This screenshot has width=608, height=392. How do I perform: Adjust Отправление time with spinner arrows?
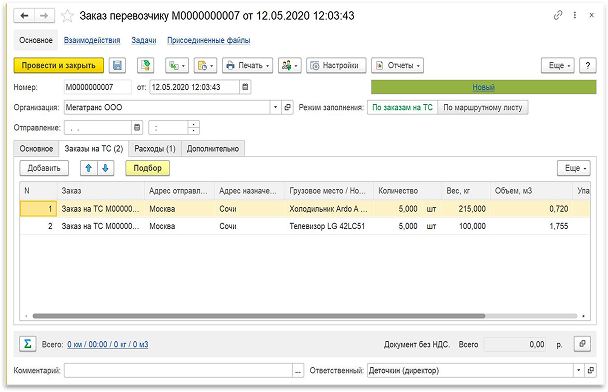[193, 128]
